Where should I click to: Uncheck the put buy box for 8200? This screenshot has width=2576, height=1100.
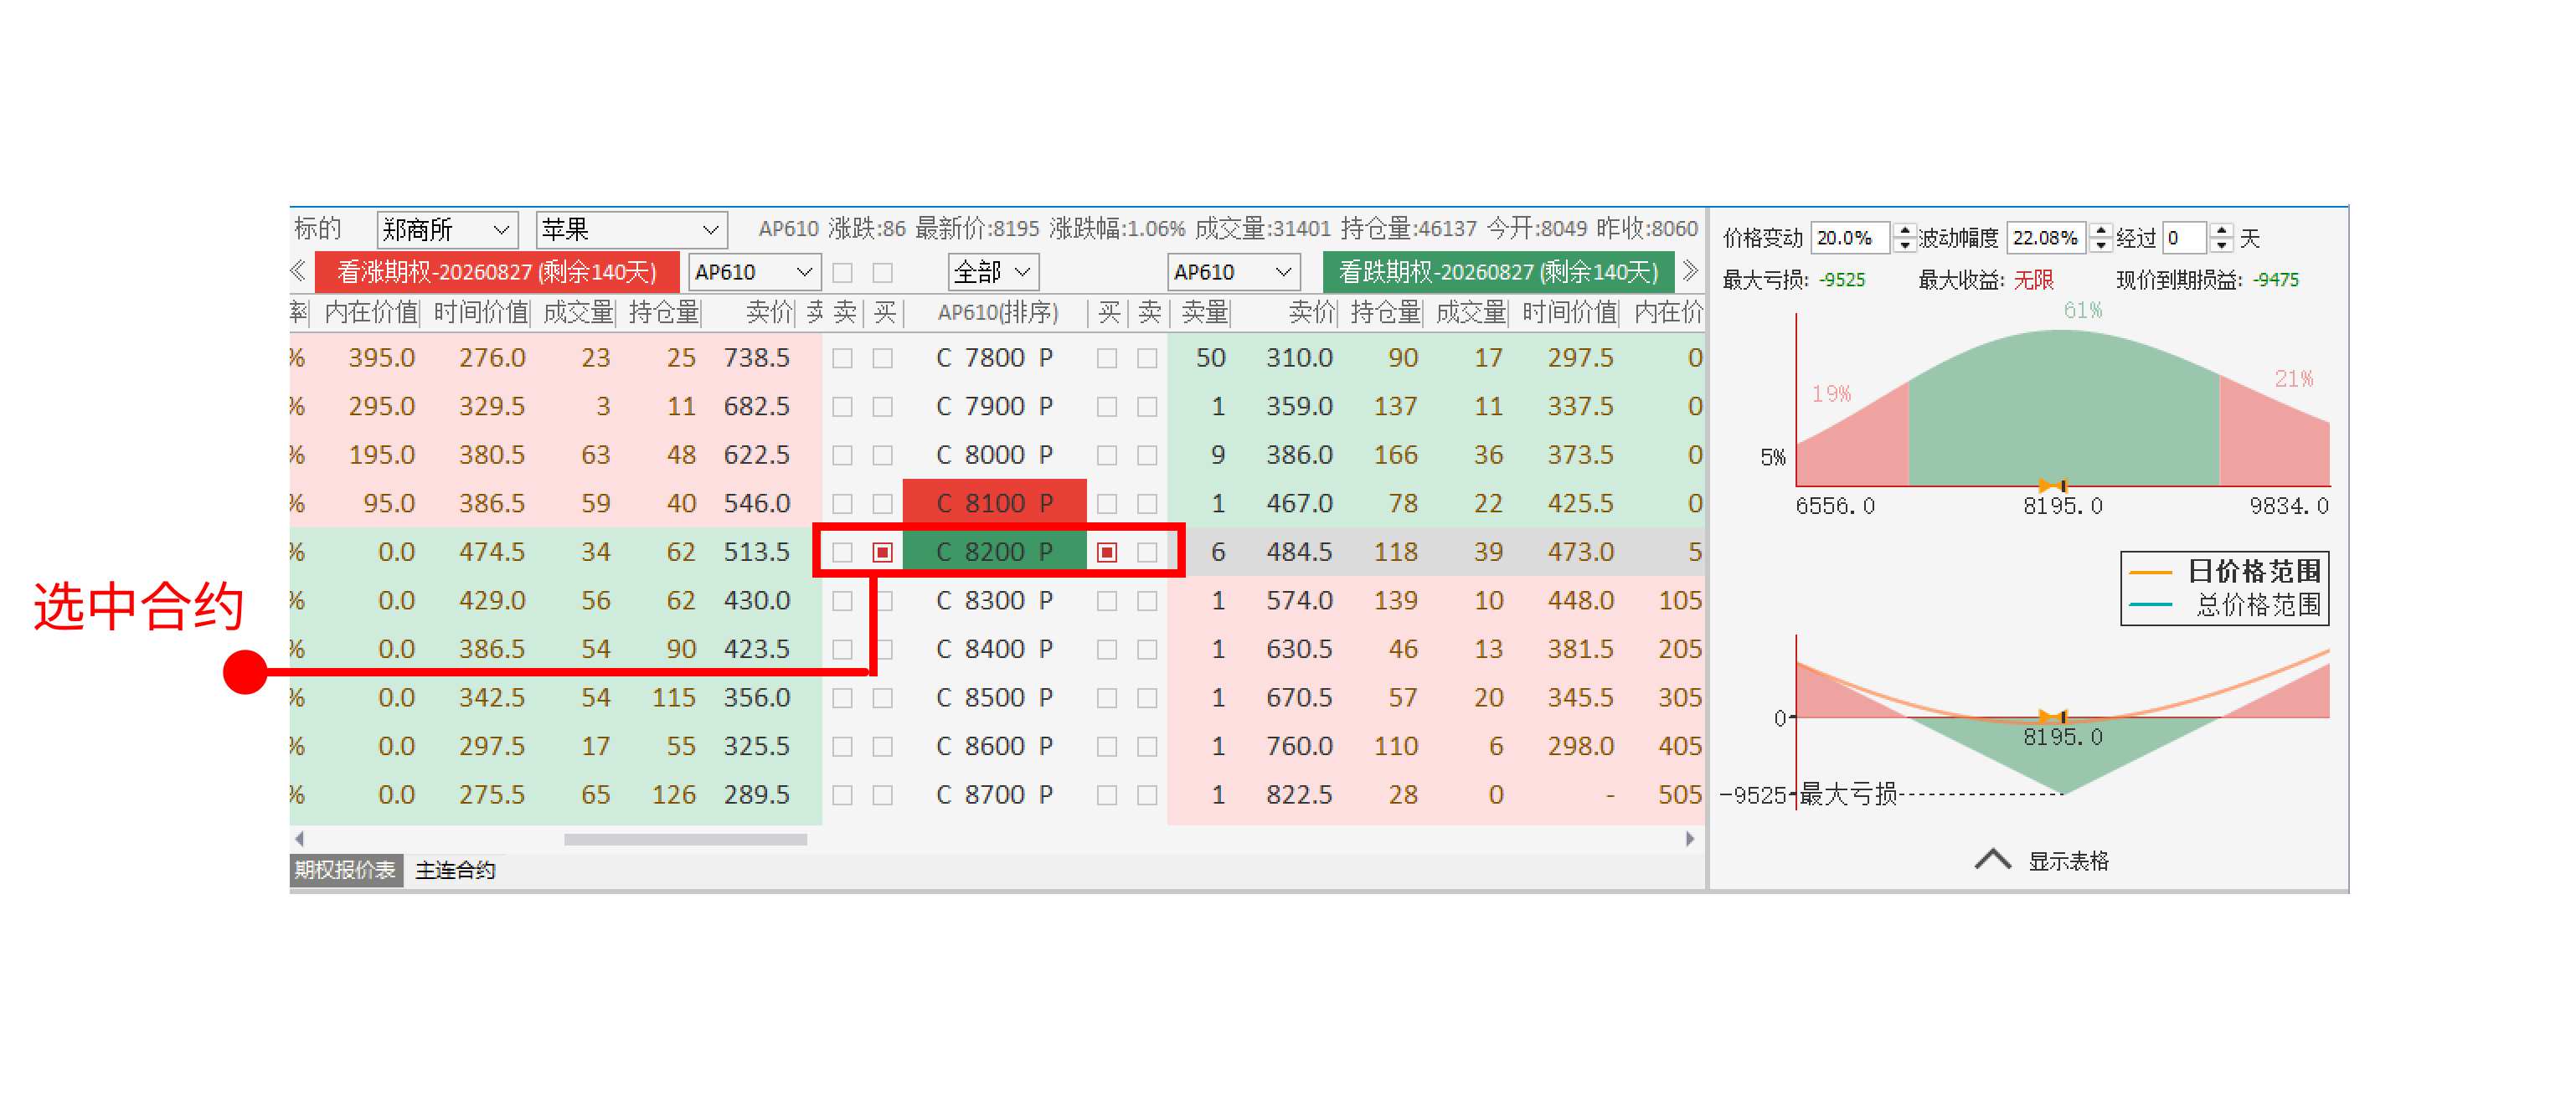[x=1107, y=552]
